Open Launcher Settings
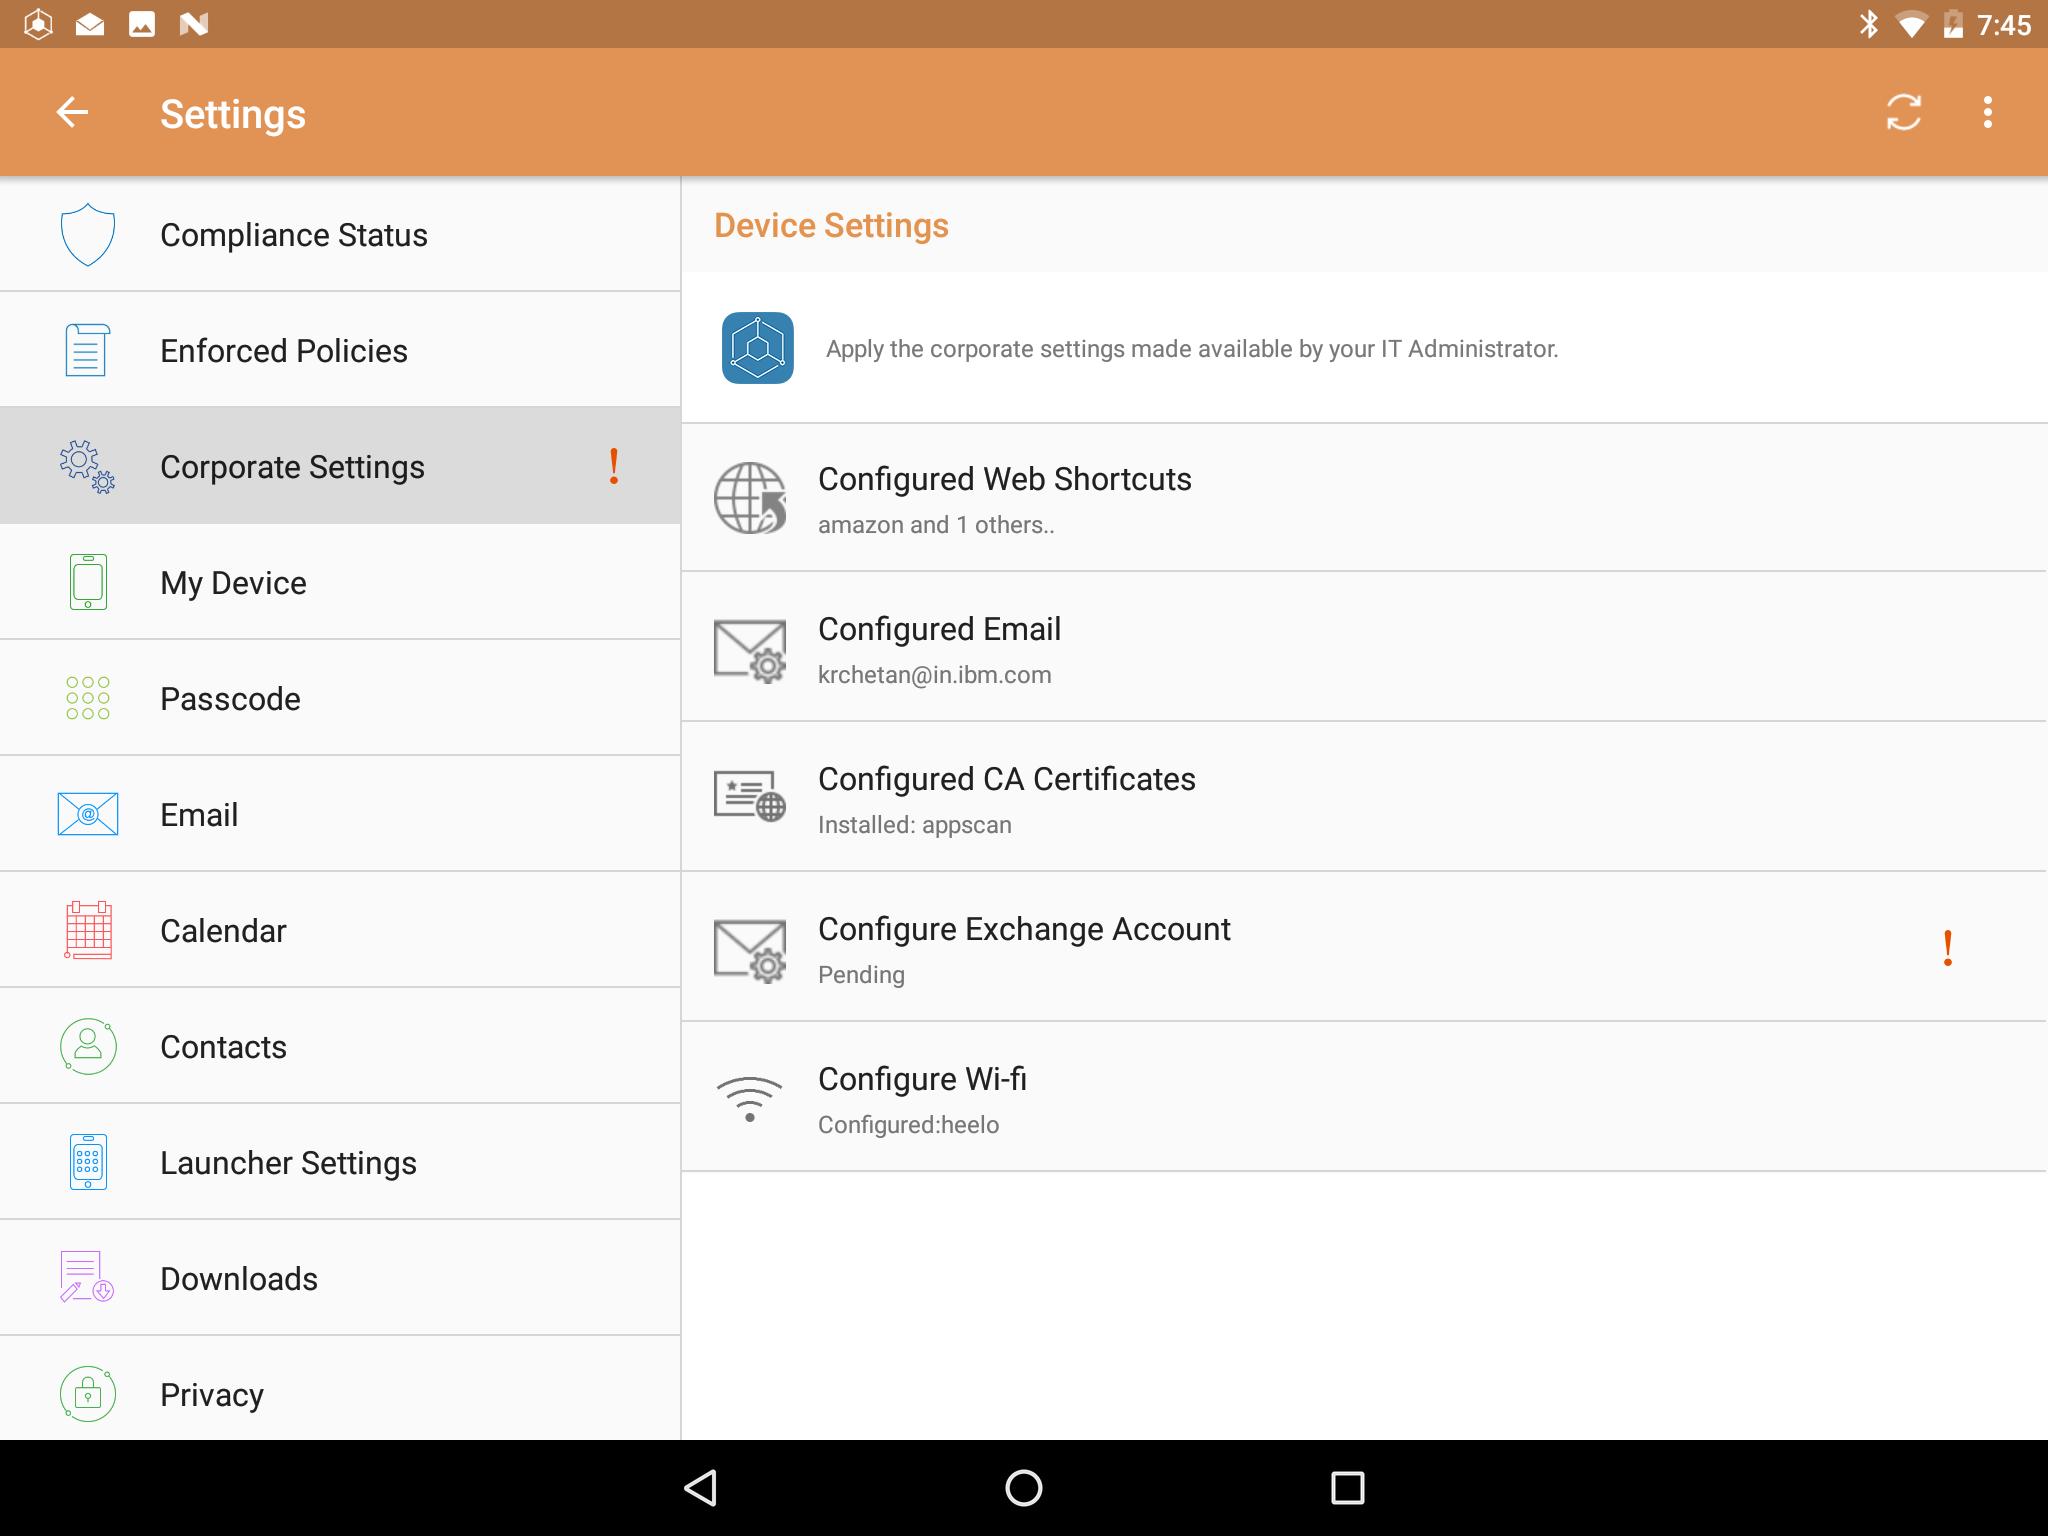 pos(340,1162)
